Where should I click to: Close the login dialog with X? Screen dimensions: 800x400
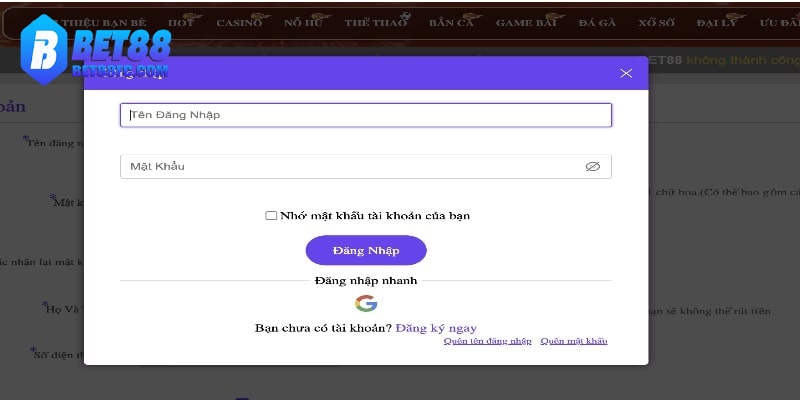click(626, 73)
